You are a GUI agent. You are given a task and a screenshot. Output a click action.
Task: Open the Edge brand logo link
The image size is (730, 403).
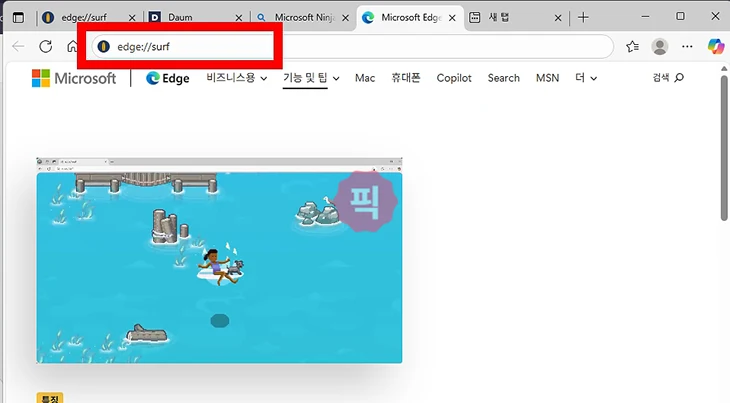[x=168, y=78]
